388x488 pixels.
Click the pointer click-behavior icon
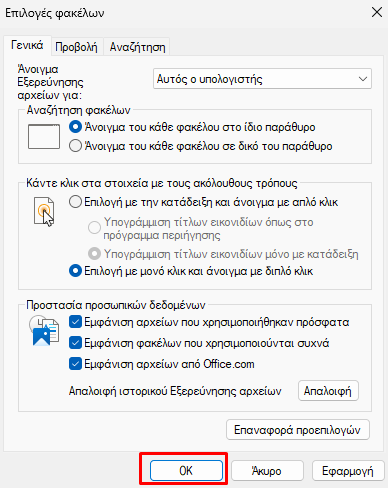tap(44, 211)
